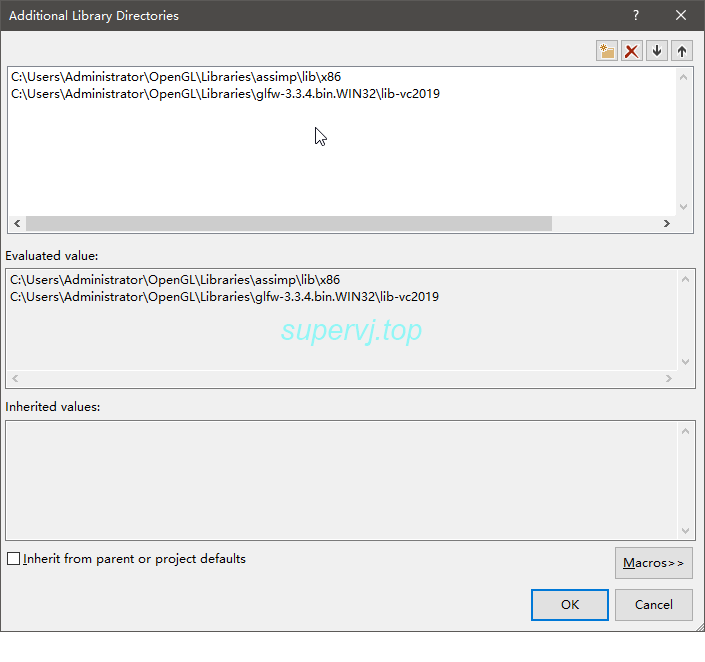Open help via the question mark icon

pyautogui.click(x=636, y=15)
